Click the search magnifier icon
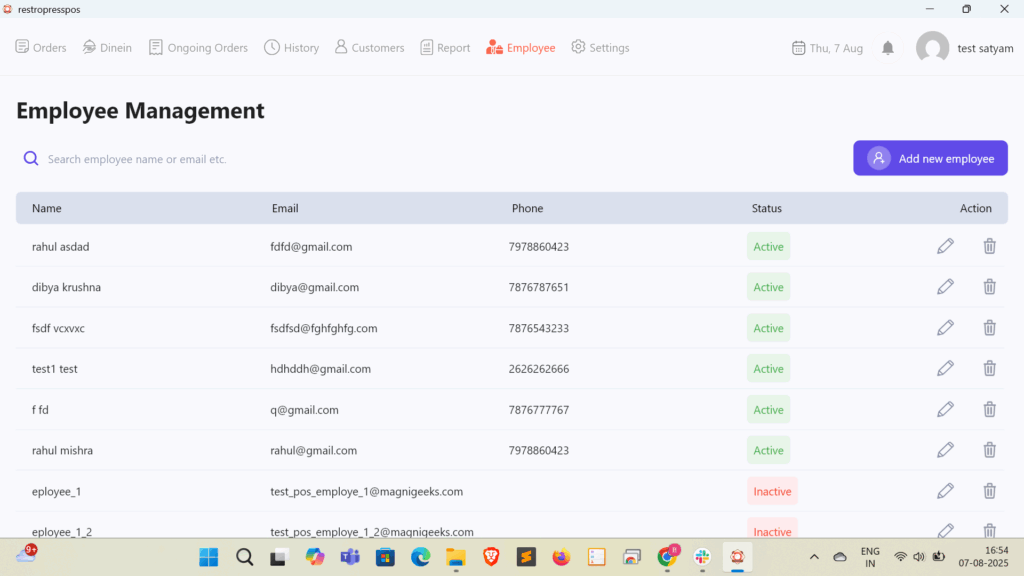1024x576 pixels. click(31, 158)
